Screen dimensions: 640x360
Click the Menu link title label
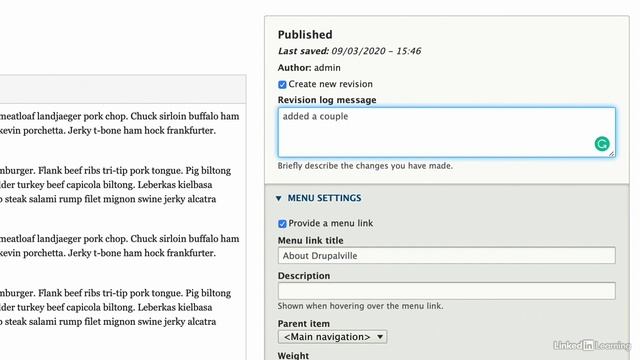coord(311,240)
